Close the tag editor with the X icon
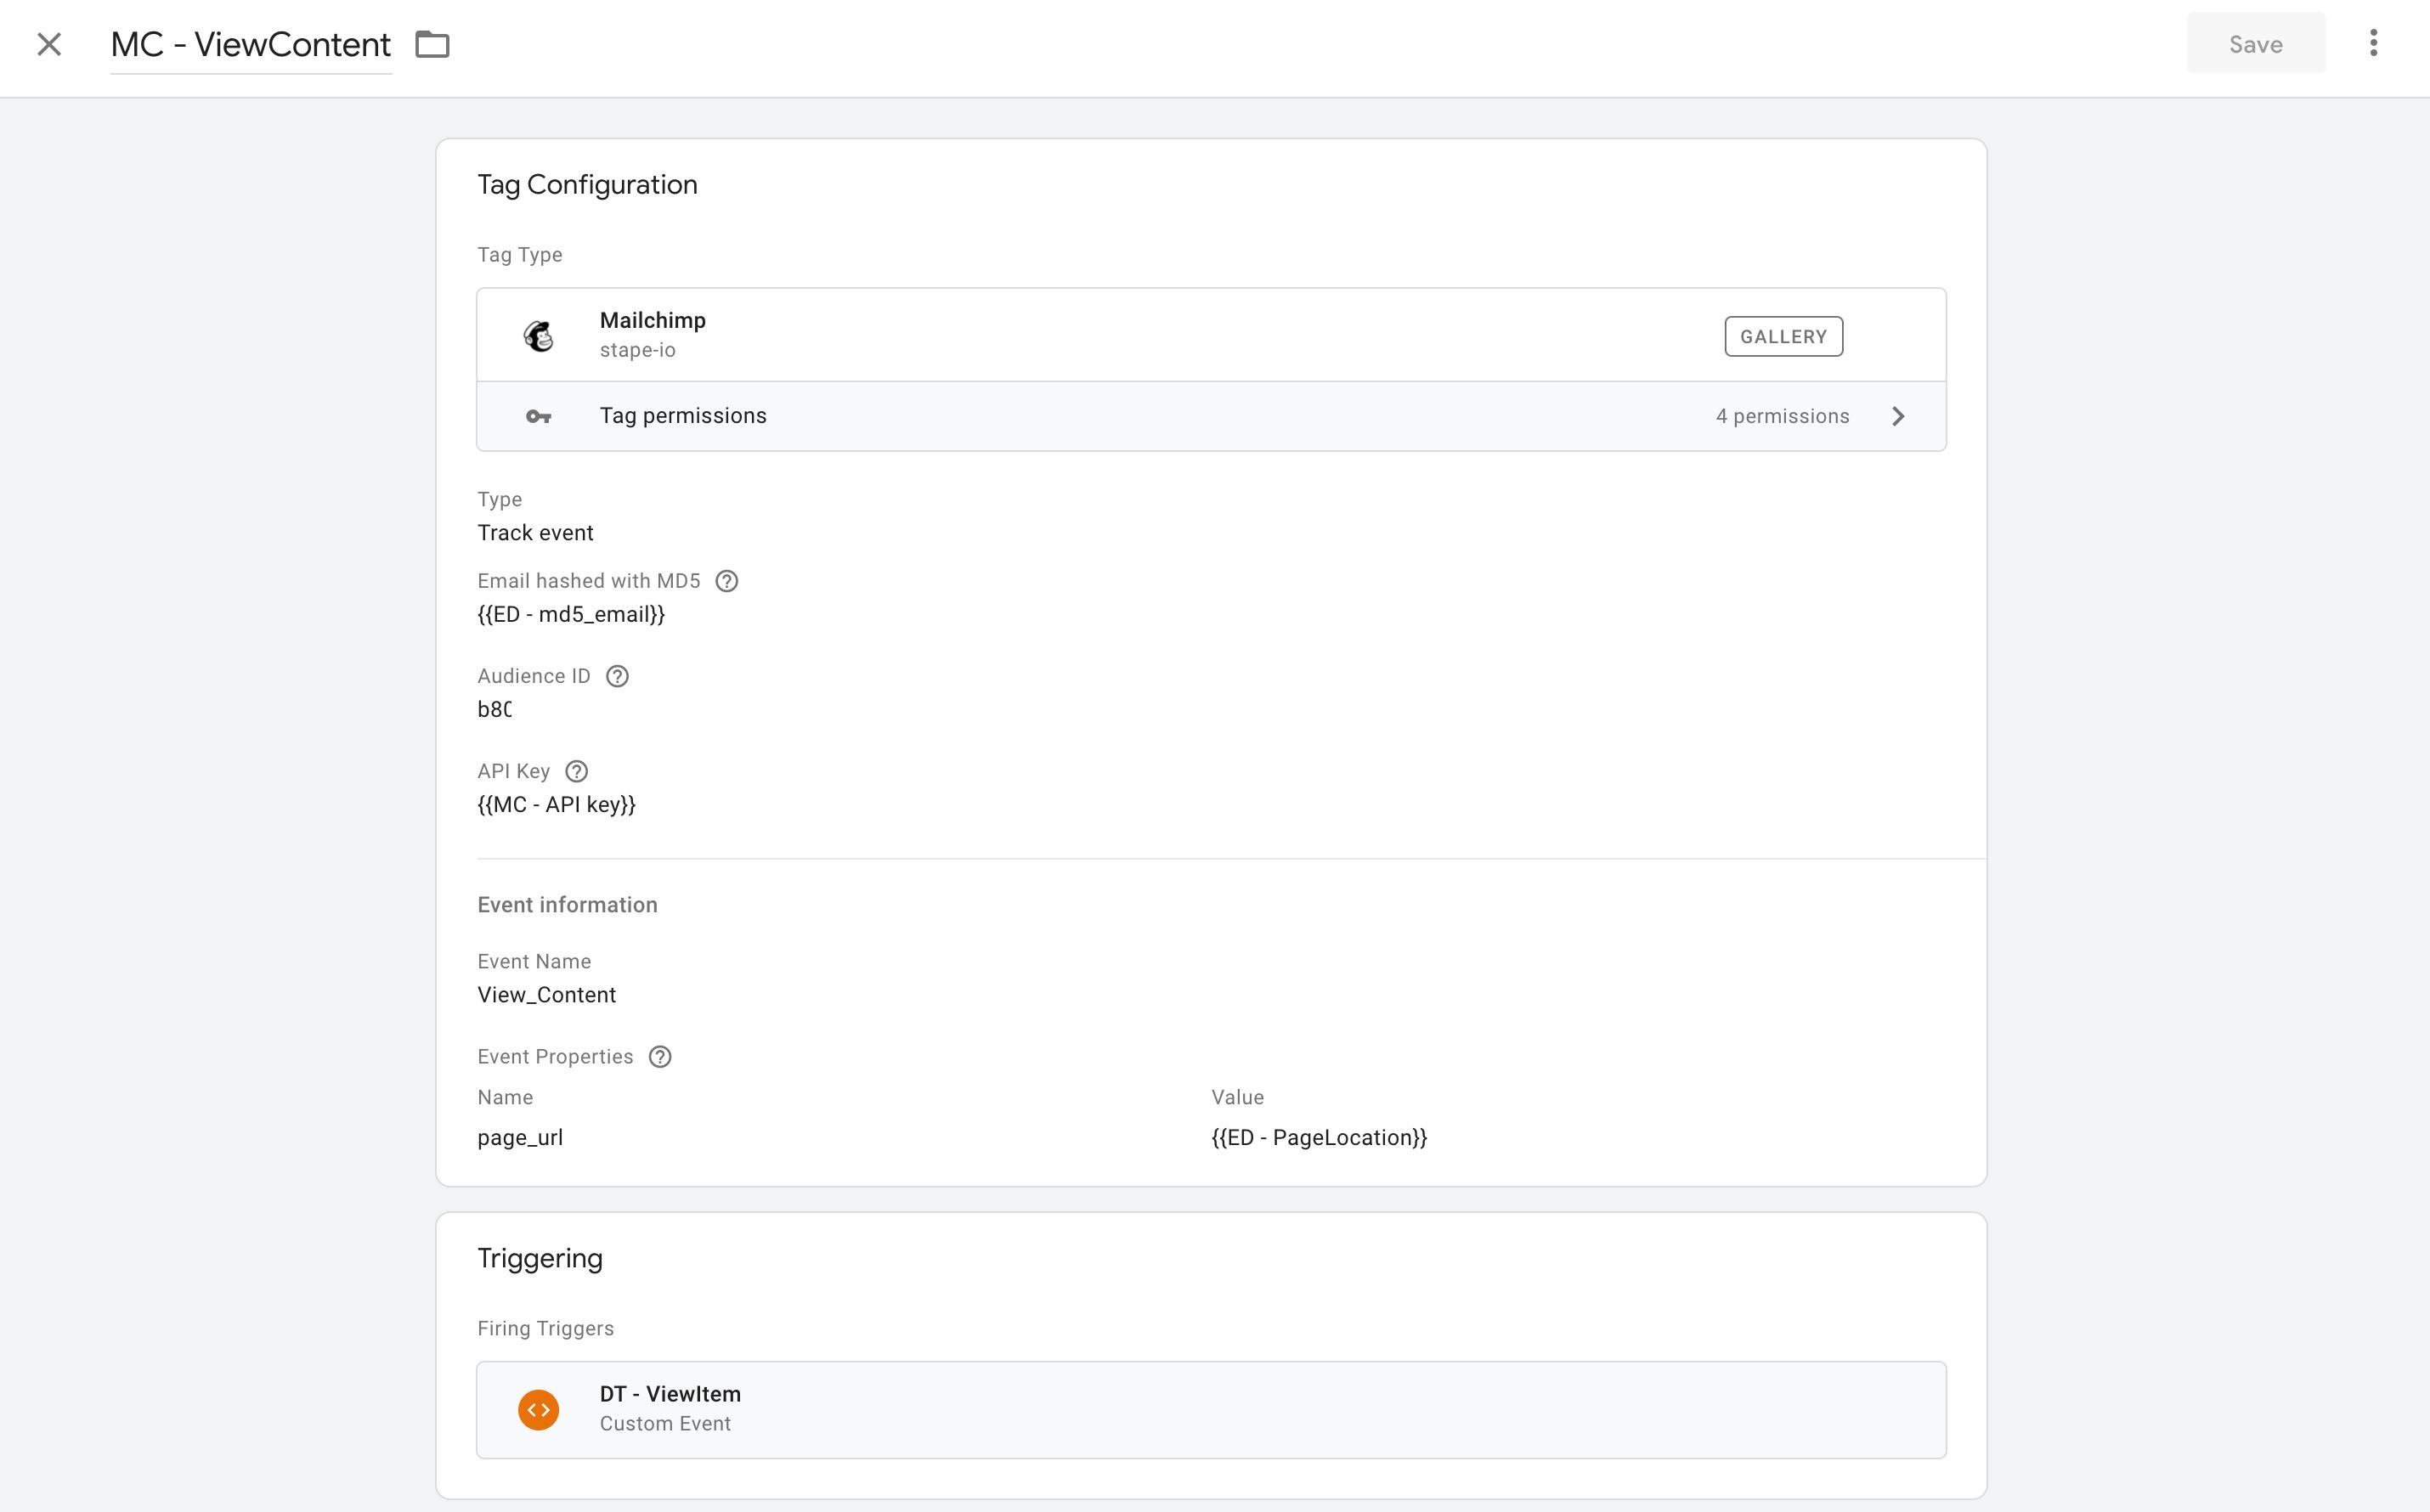2430x1512 pixels. [49, 44]
